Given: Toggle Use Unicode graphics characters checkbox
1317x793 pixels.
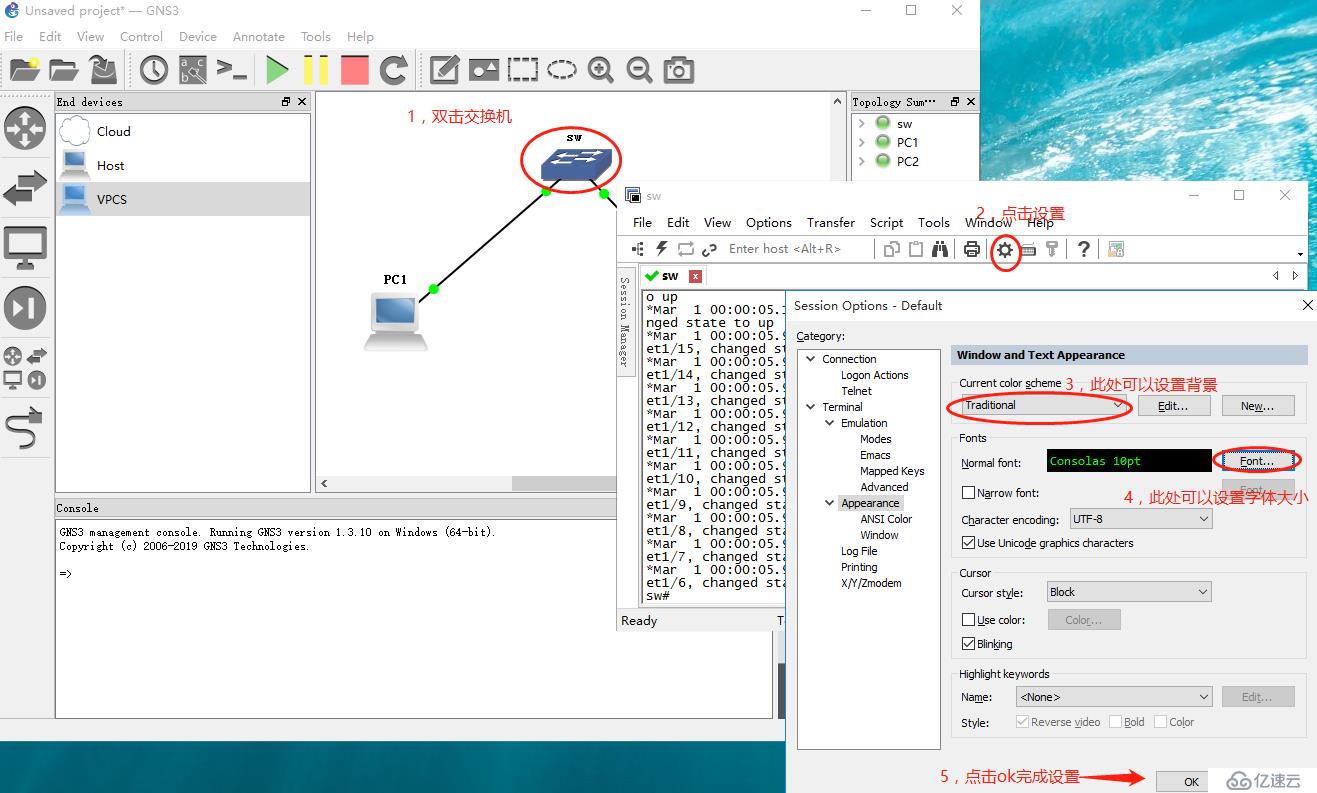Looking at the screenshot, I should [968, 543].
